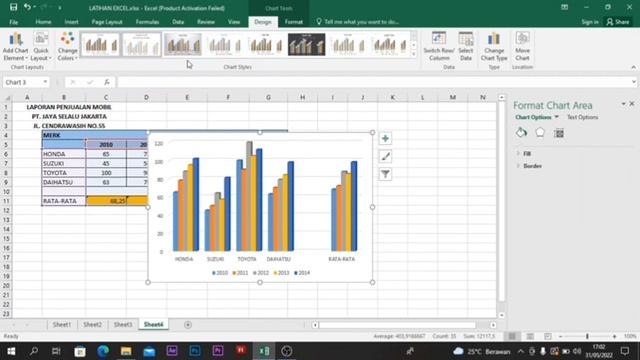
Task: Click the Share button
Action: click(x=618, y=22)
